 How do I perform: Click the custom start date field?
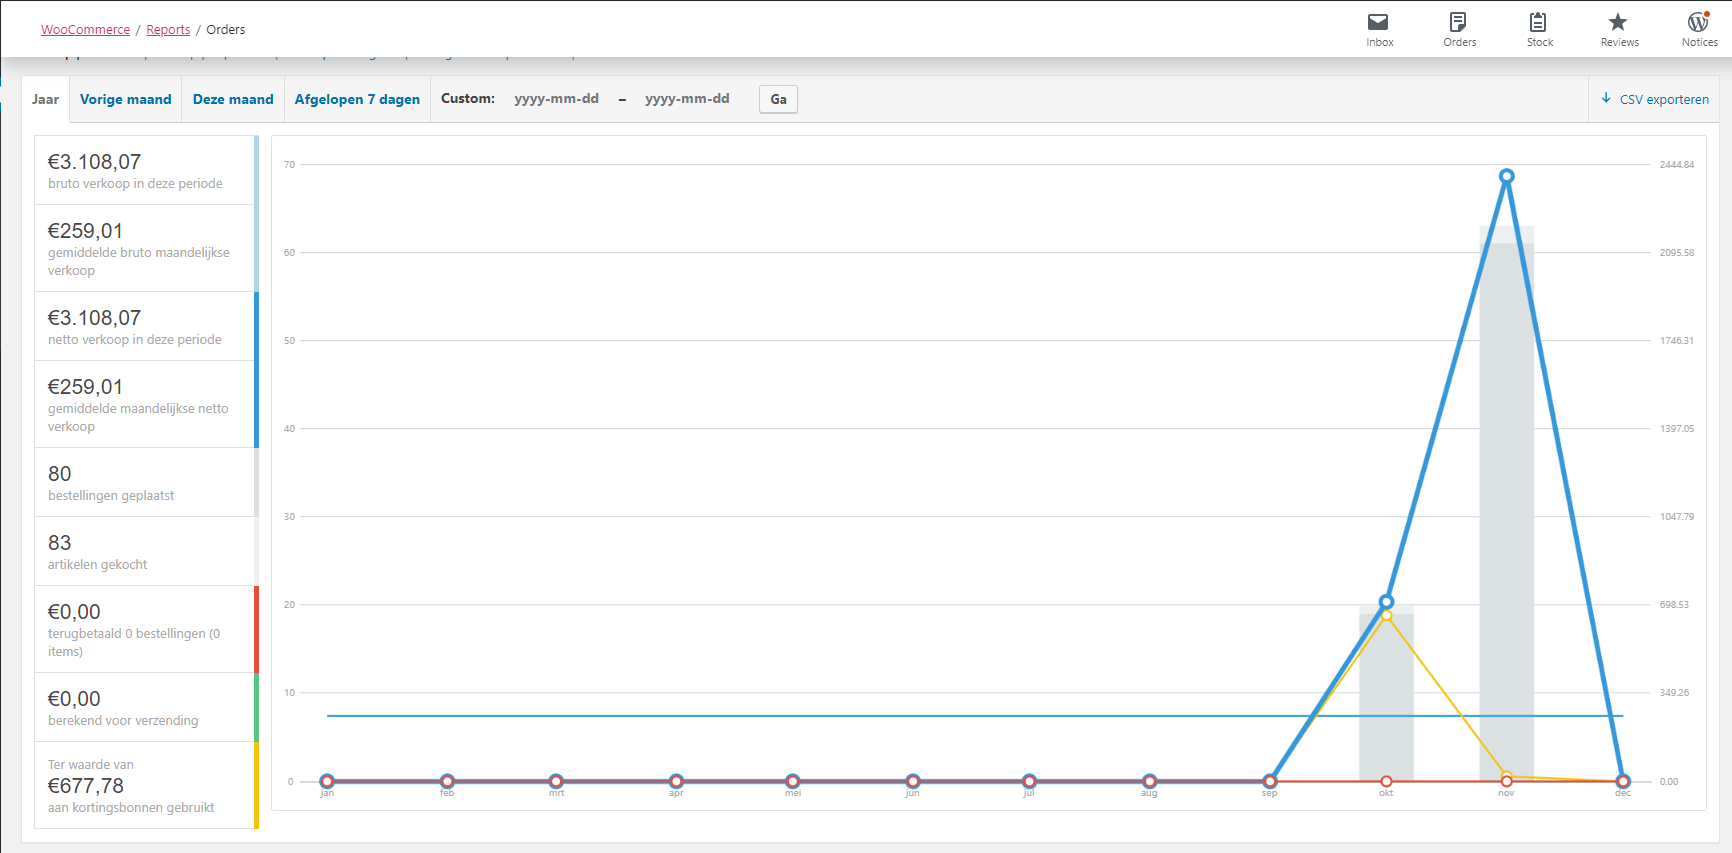556,99
